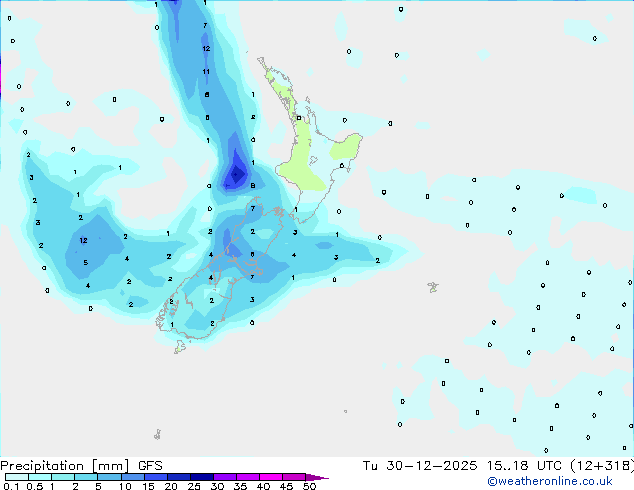The image size is (634, 490).
Task: Click the '0.5' legend scale label
Action: [x=35, y=486]
